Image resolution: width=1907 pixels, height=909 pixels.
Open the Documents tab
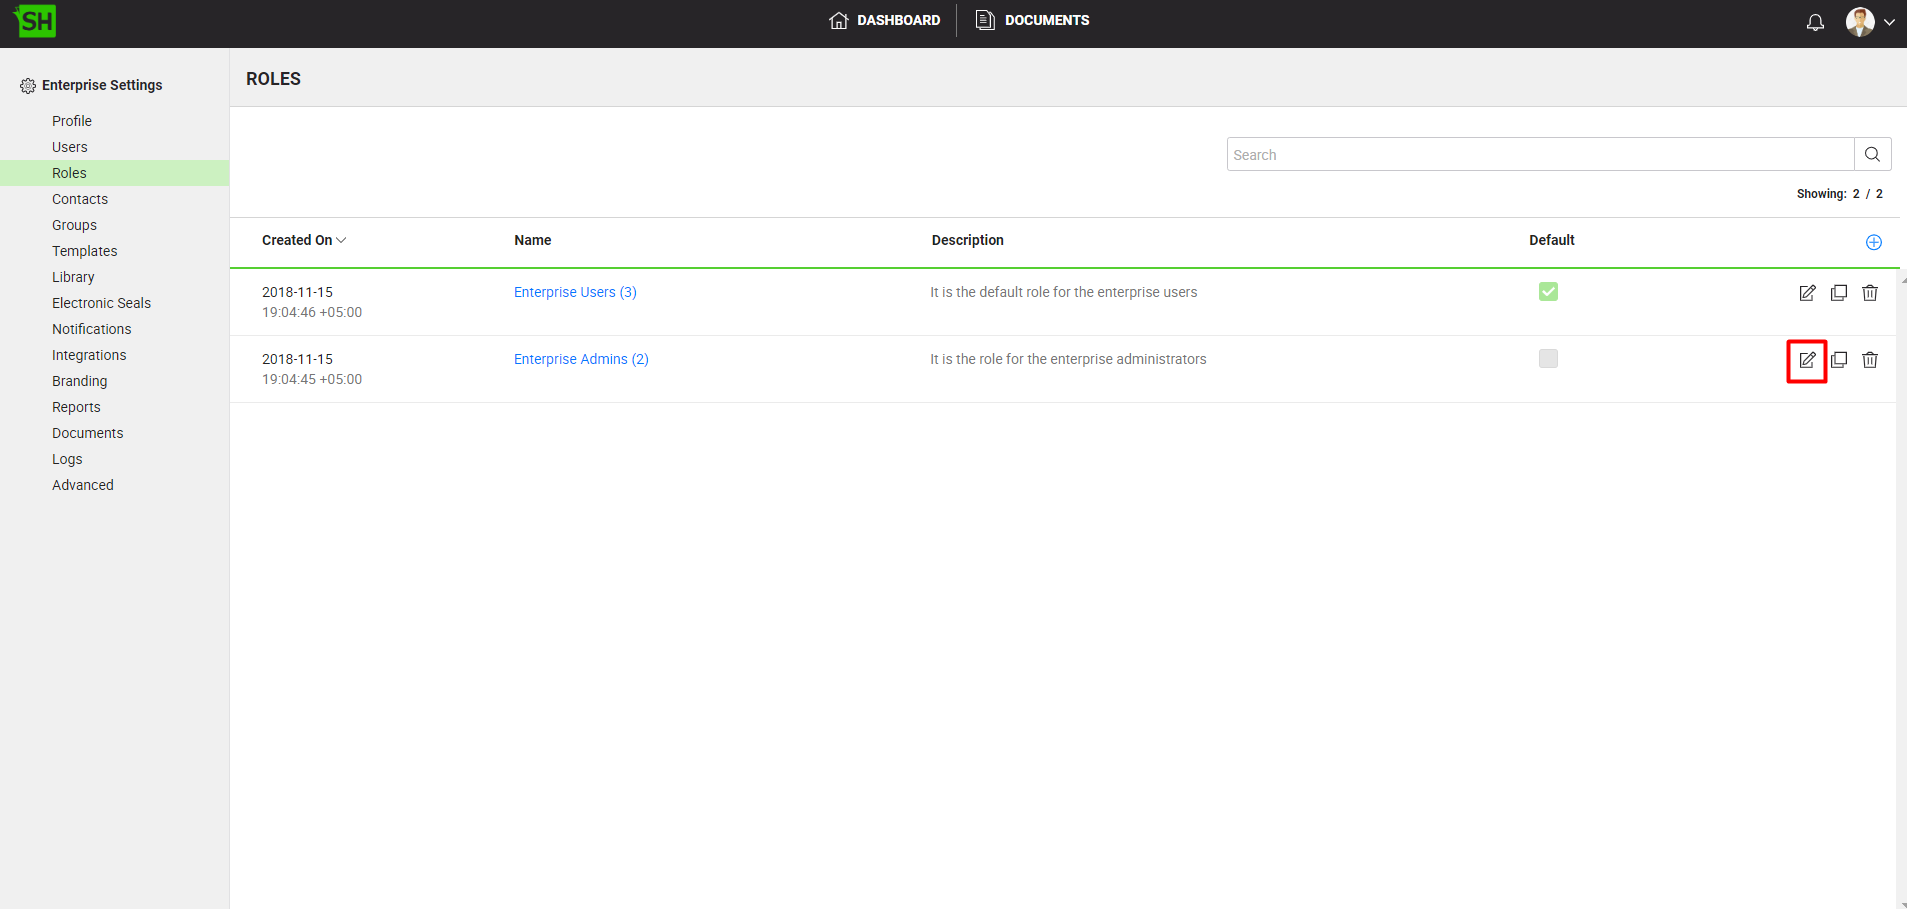tap(1033, 20)
